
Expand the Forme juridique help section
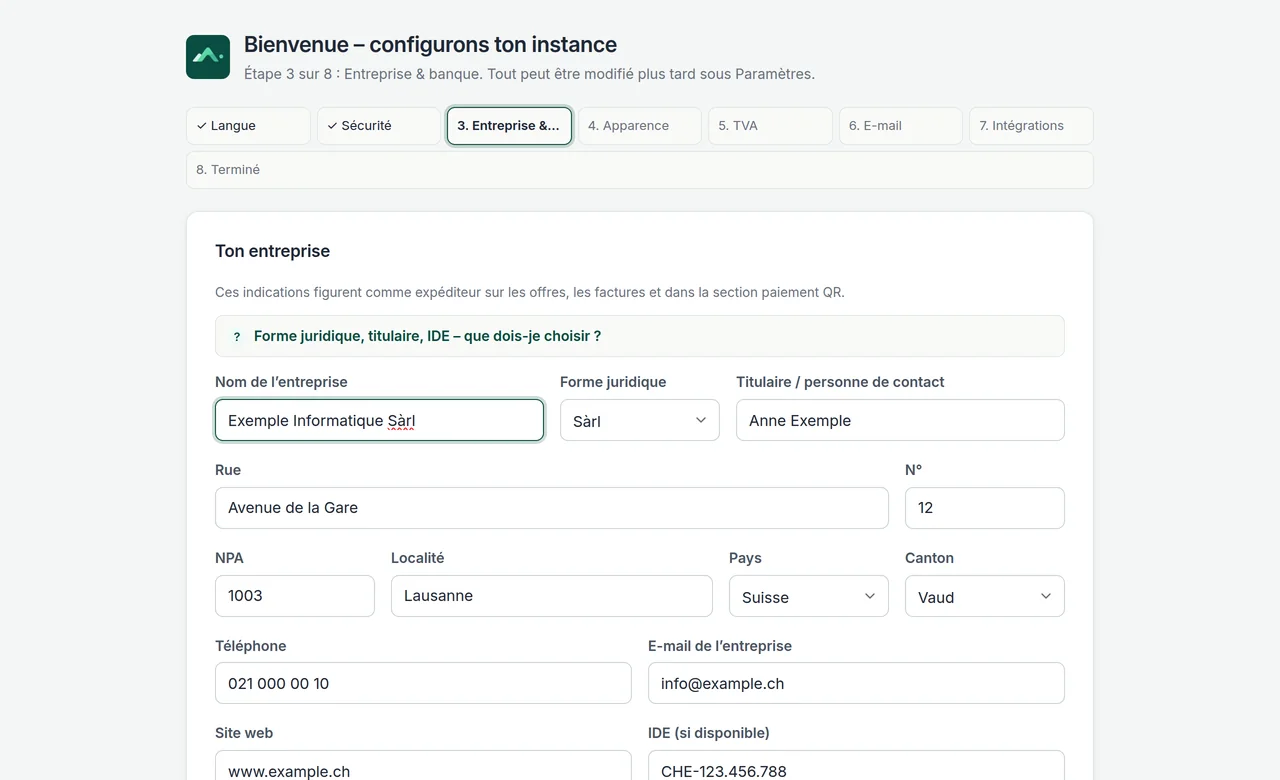tap(640, 336)
